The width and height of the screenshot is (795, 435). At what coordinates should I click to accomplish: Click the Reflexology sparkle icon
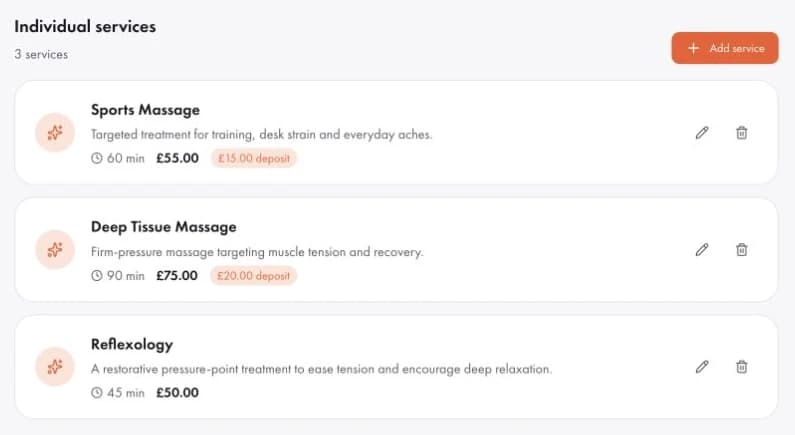55,367
